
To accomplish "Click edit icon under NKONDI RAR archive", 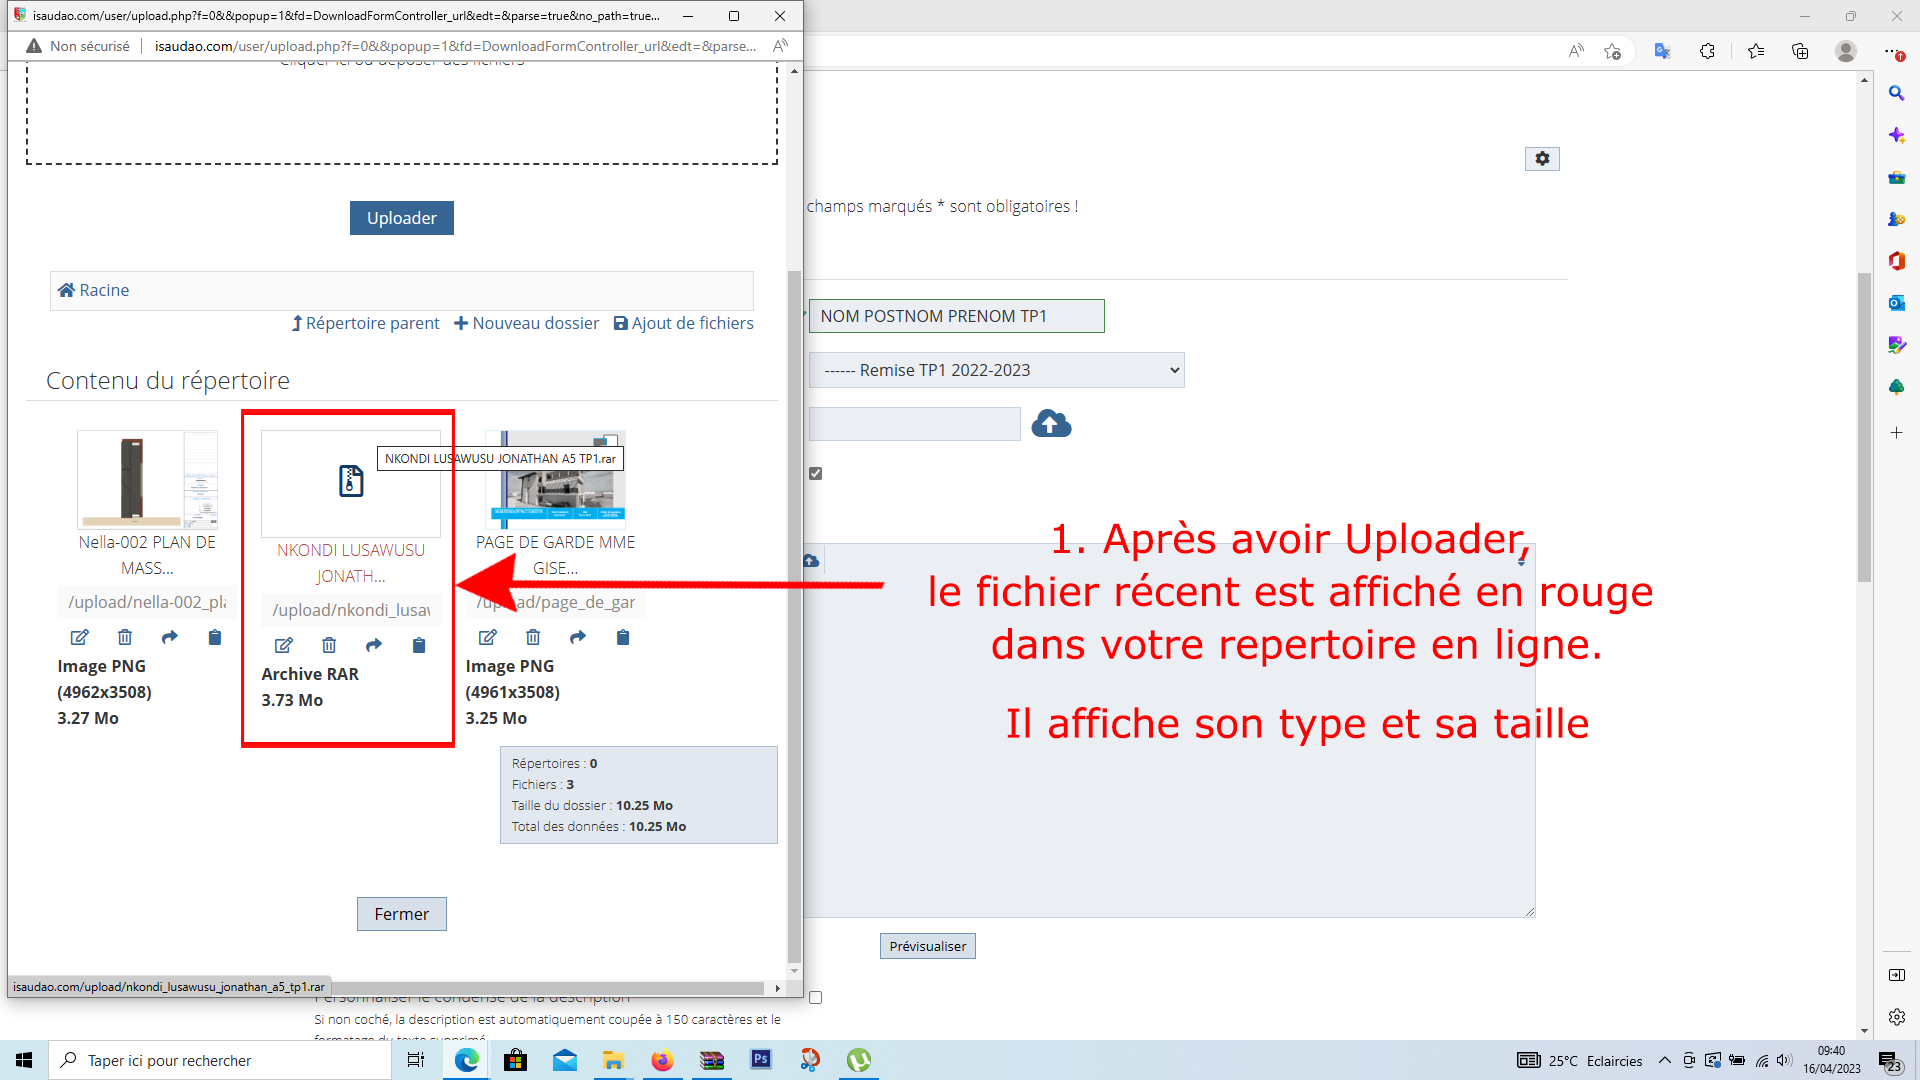I will coord(284,645).
